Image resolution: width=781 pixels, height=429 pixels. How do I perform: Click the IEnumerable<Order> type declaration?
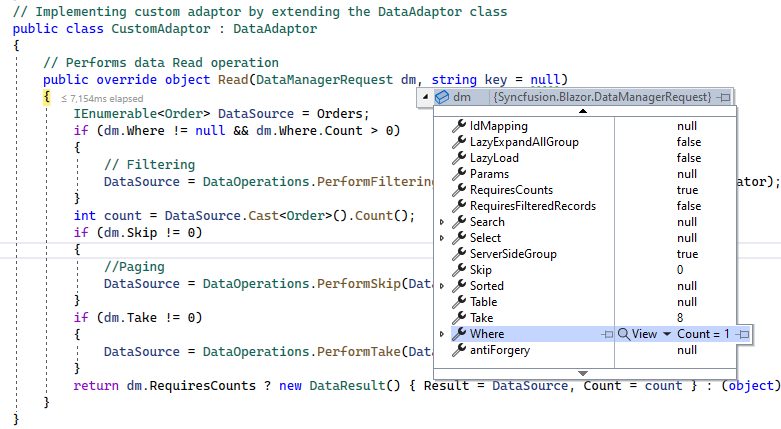(x=142, y=114)
